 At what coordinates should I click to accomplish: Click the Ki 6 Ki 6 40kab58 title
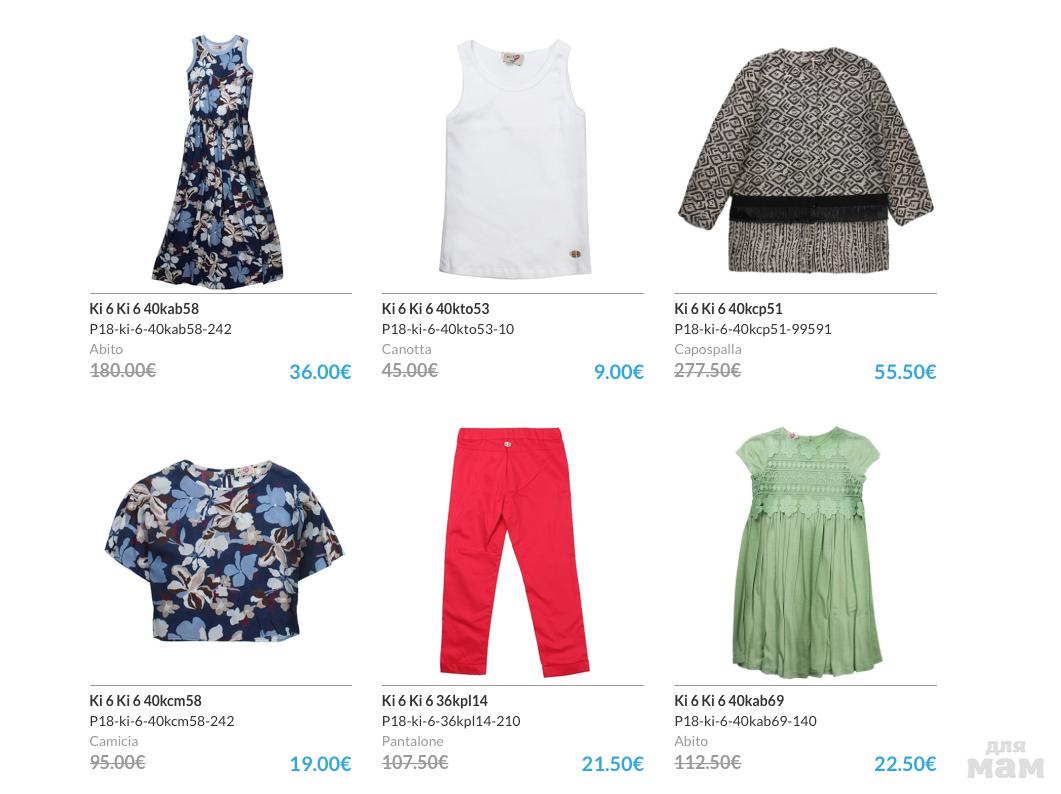click(144, 309)
